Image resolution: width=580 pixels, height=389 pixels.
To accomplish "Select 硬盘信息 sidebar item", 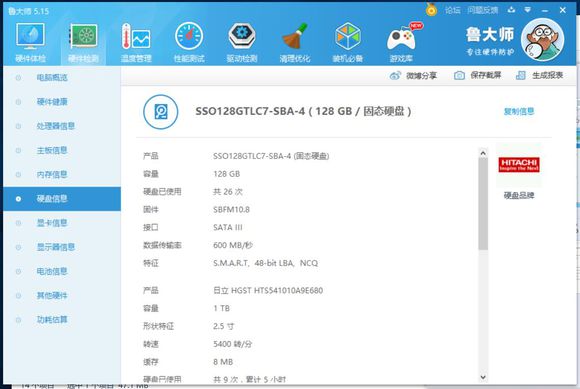I will (x=62, y=199).
